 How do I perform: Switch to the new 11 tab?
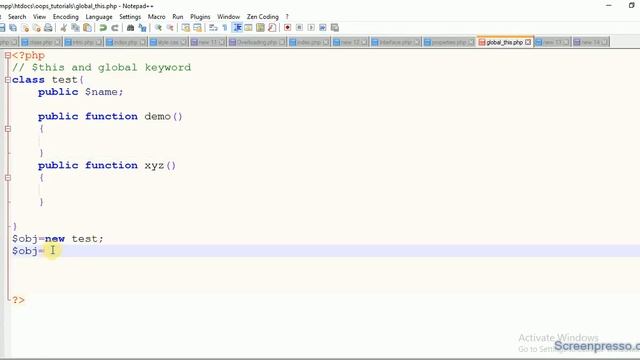click(208, 42)
